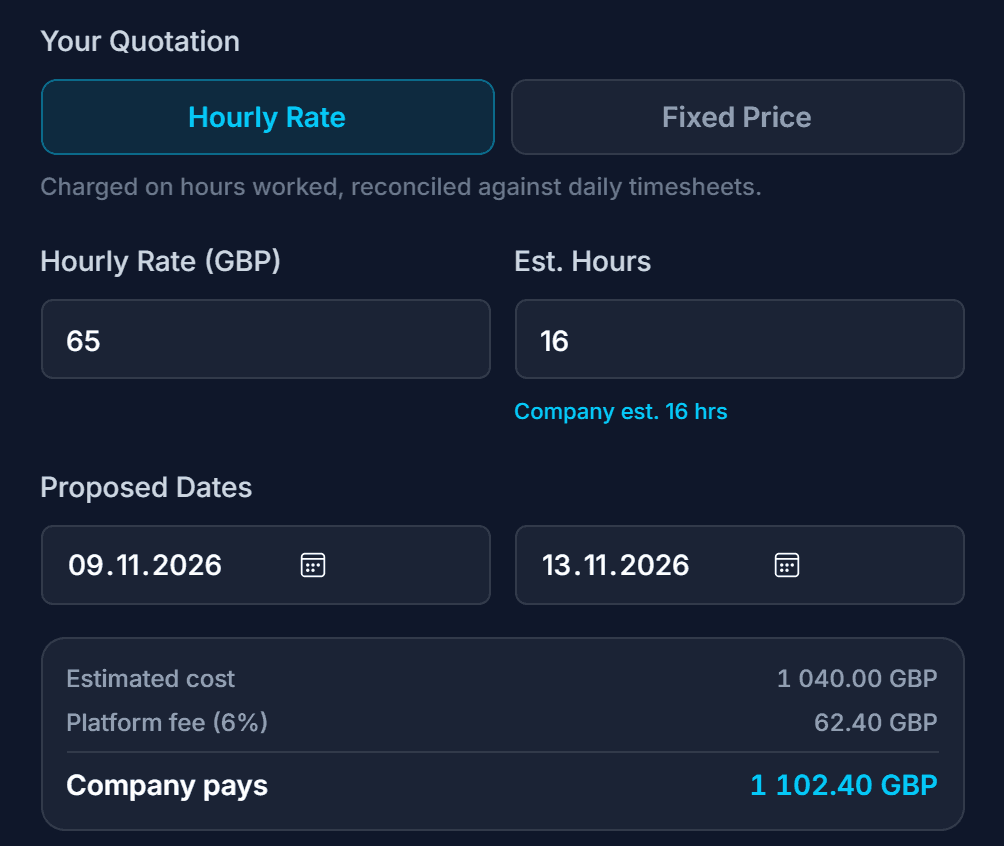Switch to Fixed Price quotation
Screen dimensions: 1004x846
pos(738,117)
